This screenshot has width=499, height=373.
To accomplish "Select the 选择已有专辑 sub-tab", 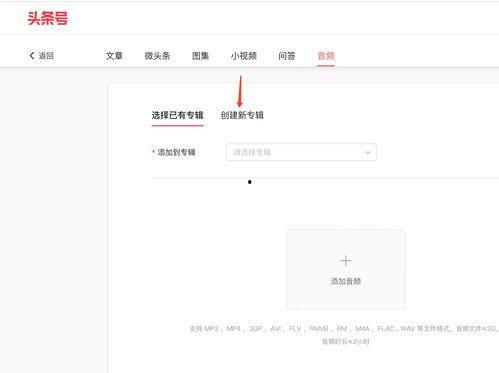I will (x=177, y=115).
